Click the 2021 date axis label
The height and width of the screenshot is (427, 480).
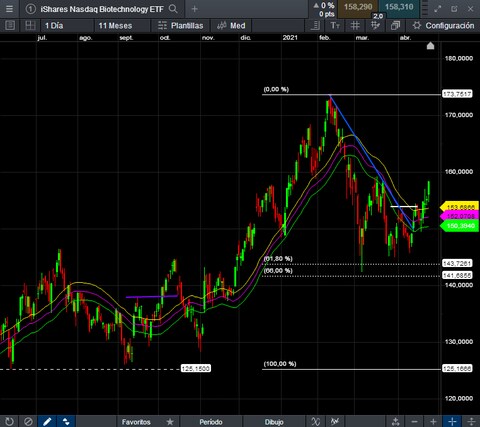(290, 38)
